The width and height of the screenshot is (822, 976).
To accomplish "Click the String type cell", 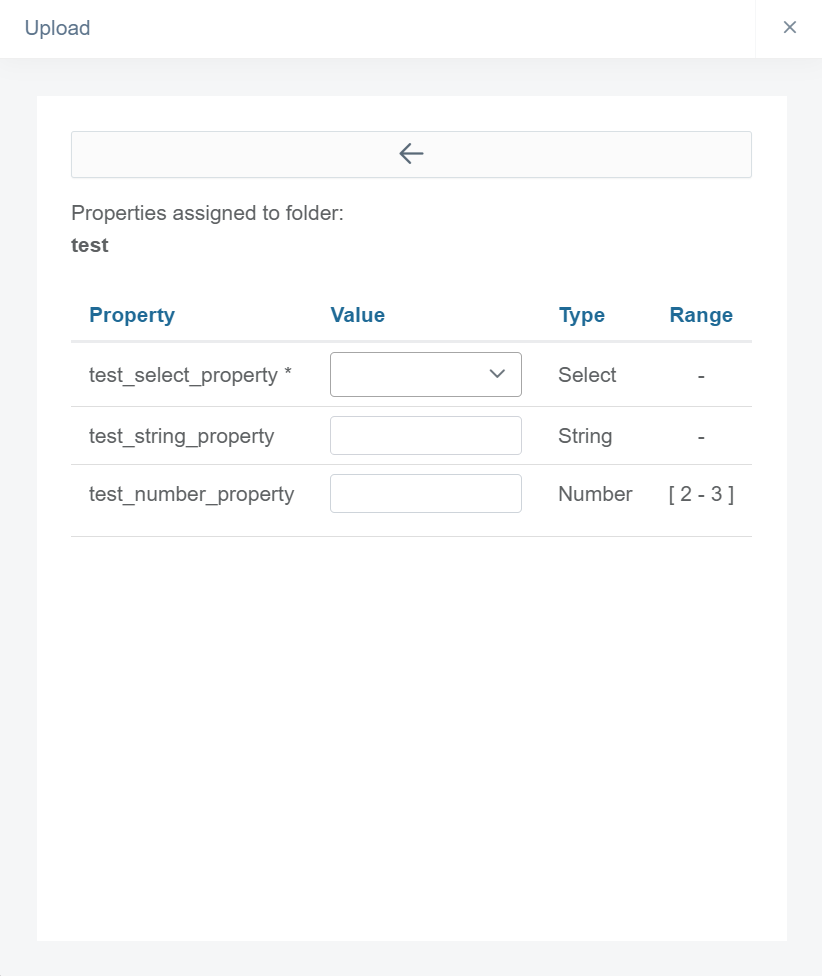I will point(585,436).
